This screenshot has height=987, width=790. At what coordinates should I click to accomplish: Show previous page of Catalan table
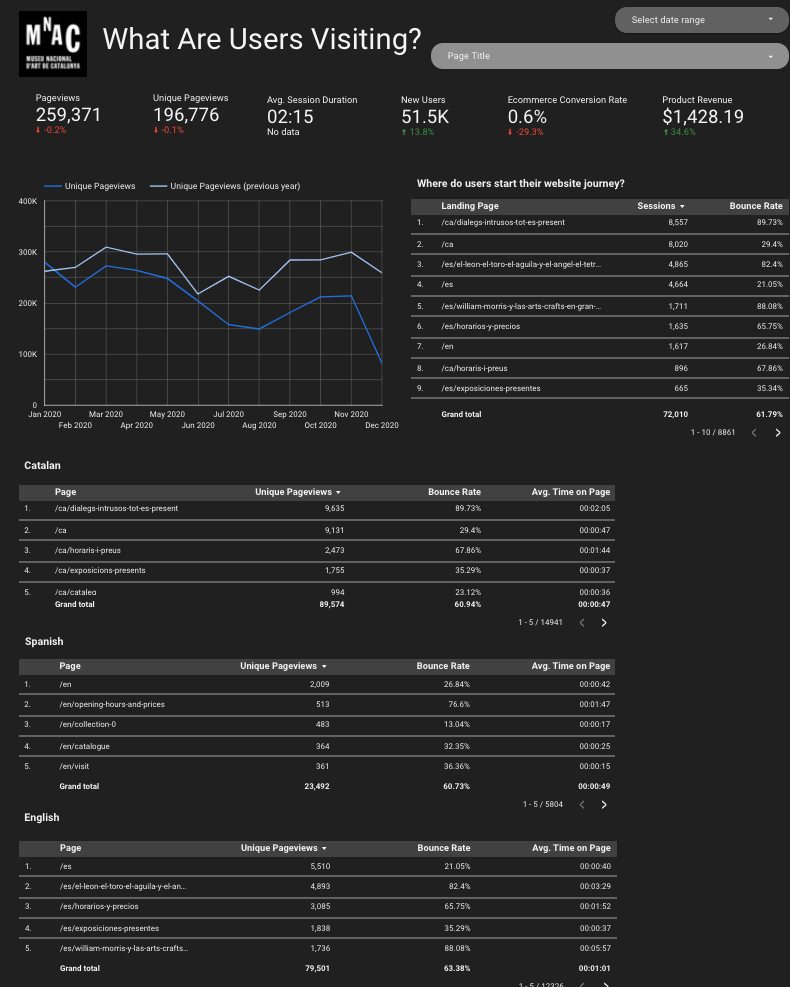click(x=580, y=623)
